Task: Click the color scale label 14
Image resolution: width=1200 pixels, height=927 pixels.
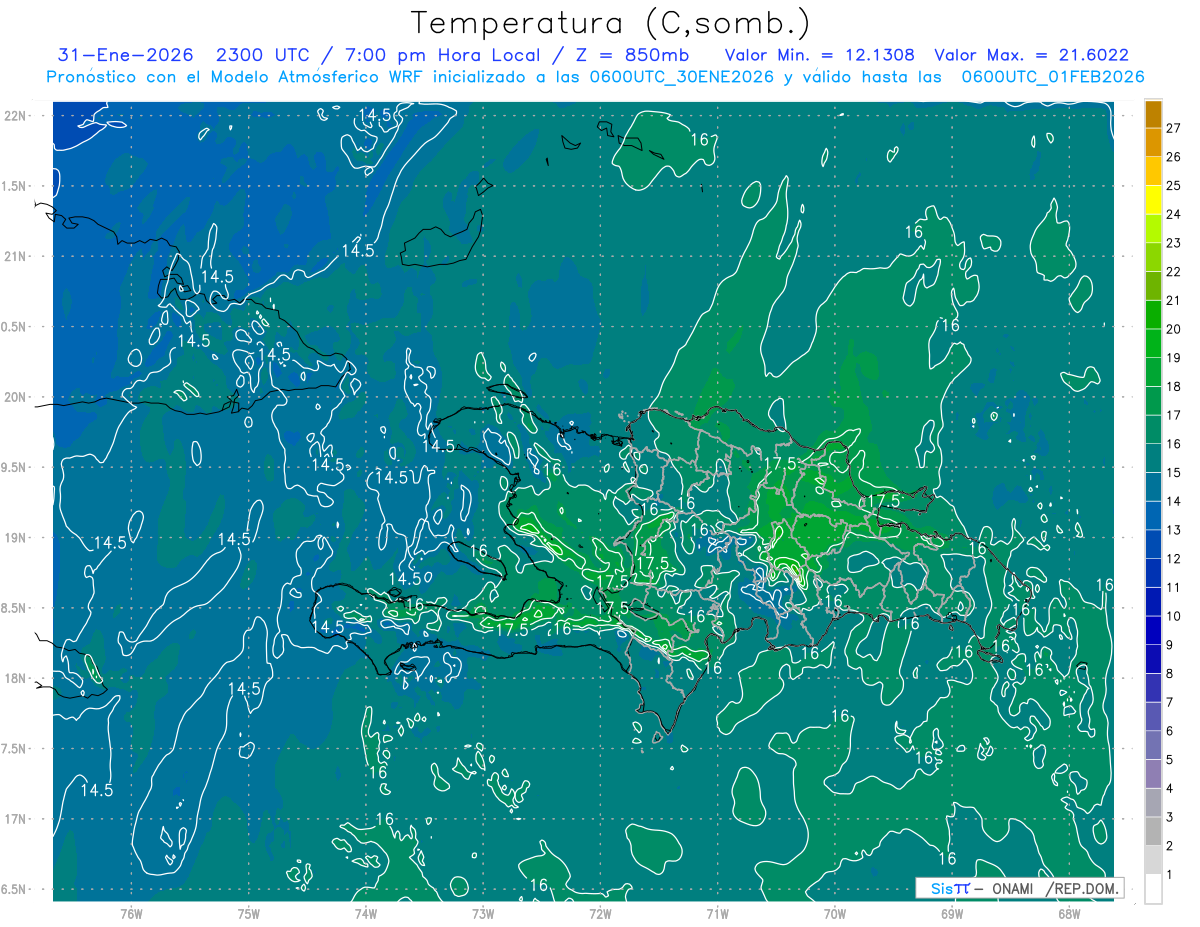Action: click(x=1174, y=501)
